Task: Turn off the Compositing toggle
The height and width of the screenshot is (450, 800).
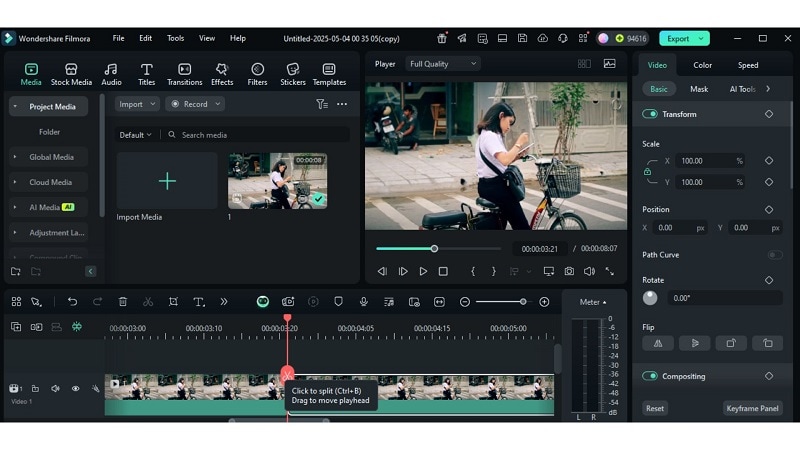Action: 650,376
